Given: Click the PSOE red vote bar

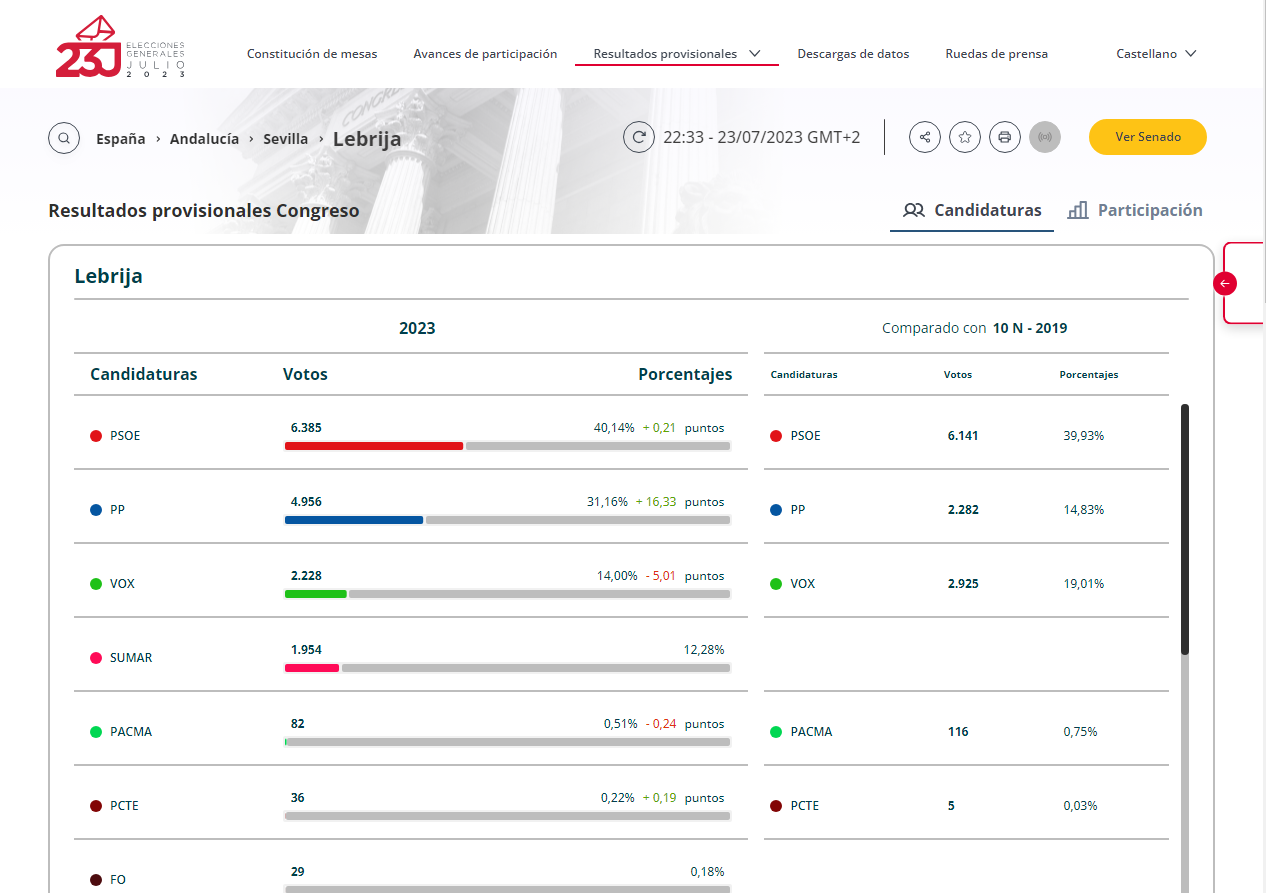Looking at the screenshot, I should pyautogui.click(x=374, y=445).
